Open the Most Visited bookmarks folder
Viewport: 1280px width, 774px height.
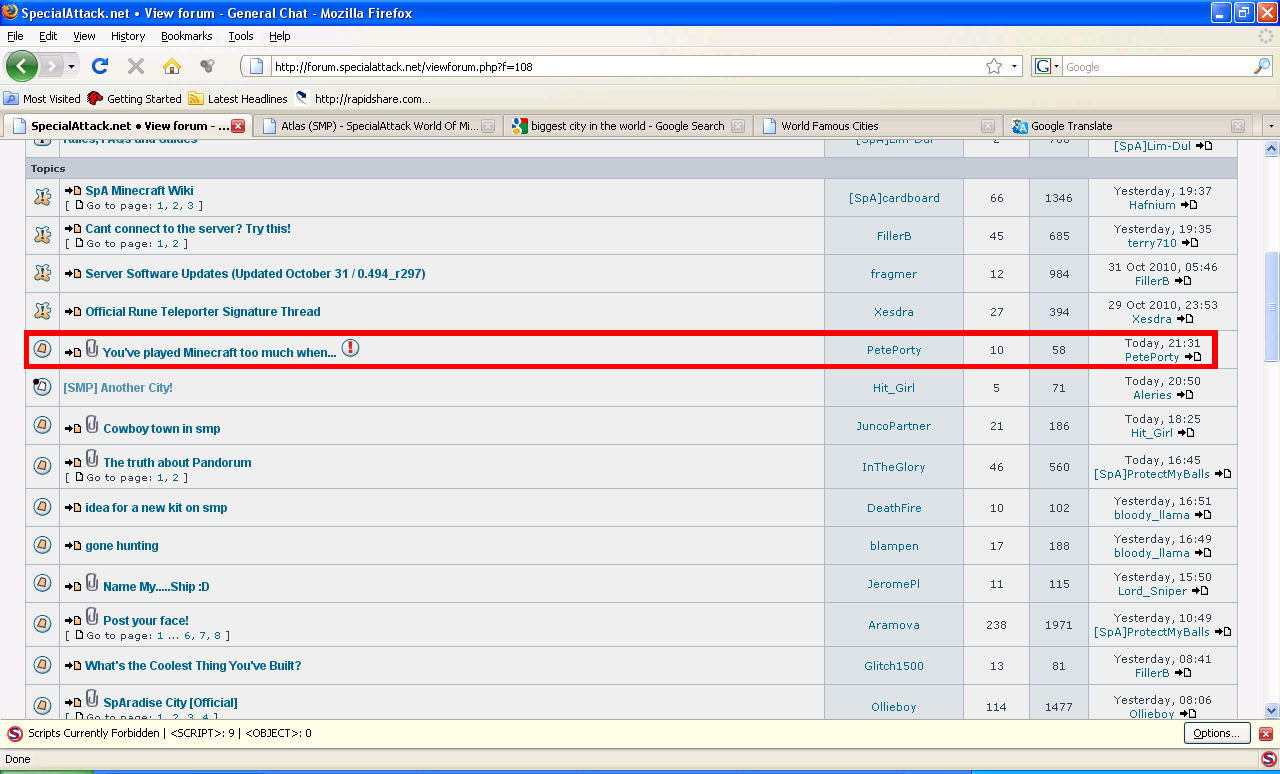[x=42, y=99]
